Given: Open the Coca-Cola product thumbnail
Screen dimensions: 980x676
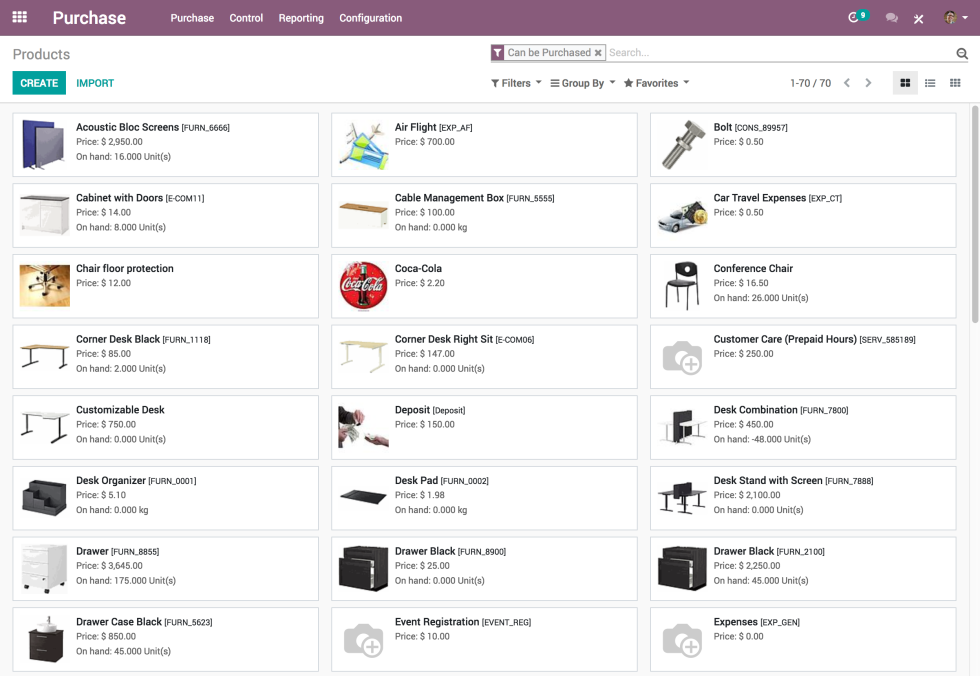Looking at the screenshot, I should (x=363, y=286).
